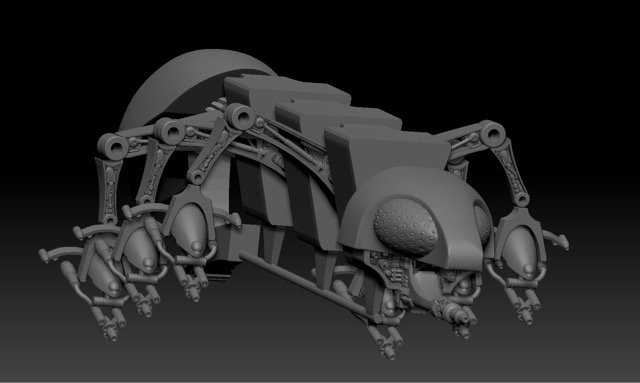Click the far-left leg's cylindrical knee joint
The image size is (640, 383).
click(x=113, y=147)
